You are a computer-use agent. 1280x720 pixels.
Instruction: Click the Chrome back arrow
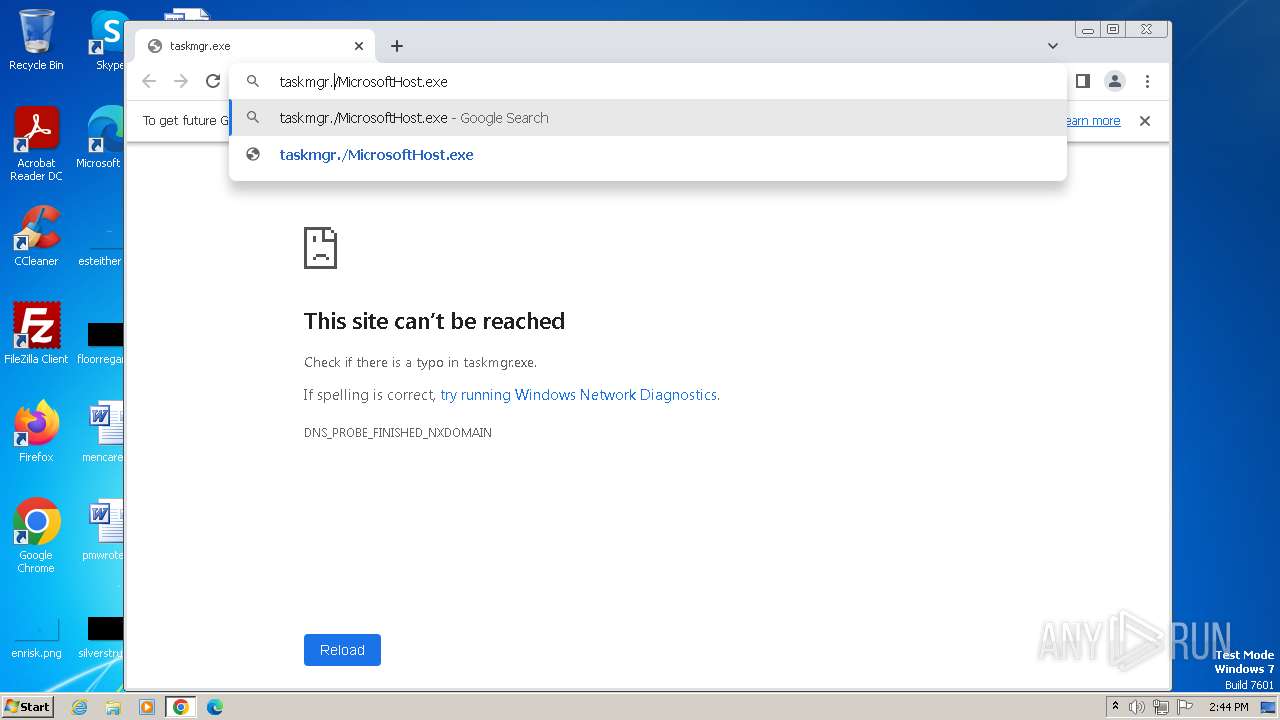coord(149,81)
